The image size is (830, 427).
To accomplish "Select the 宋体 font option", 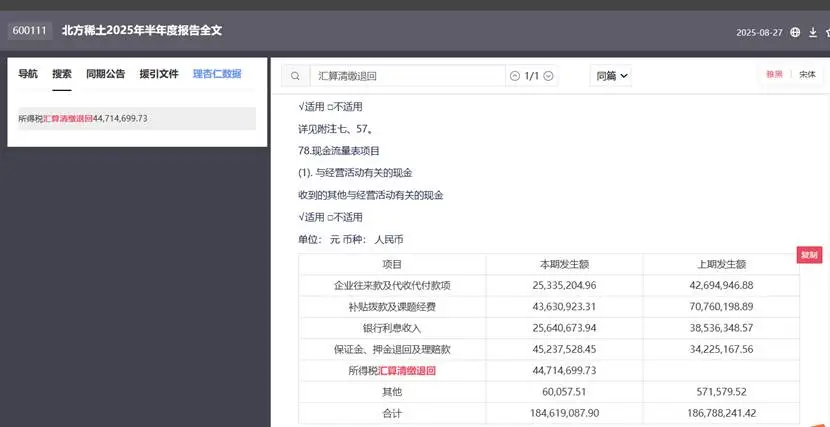I will click(x=807, y=75).
